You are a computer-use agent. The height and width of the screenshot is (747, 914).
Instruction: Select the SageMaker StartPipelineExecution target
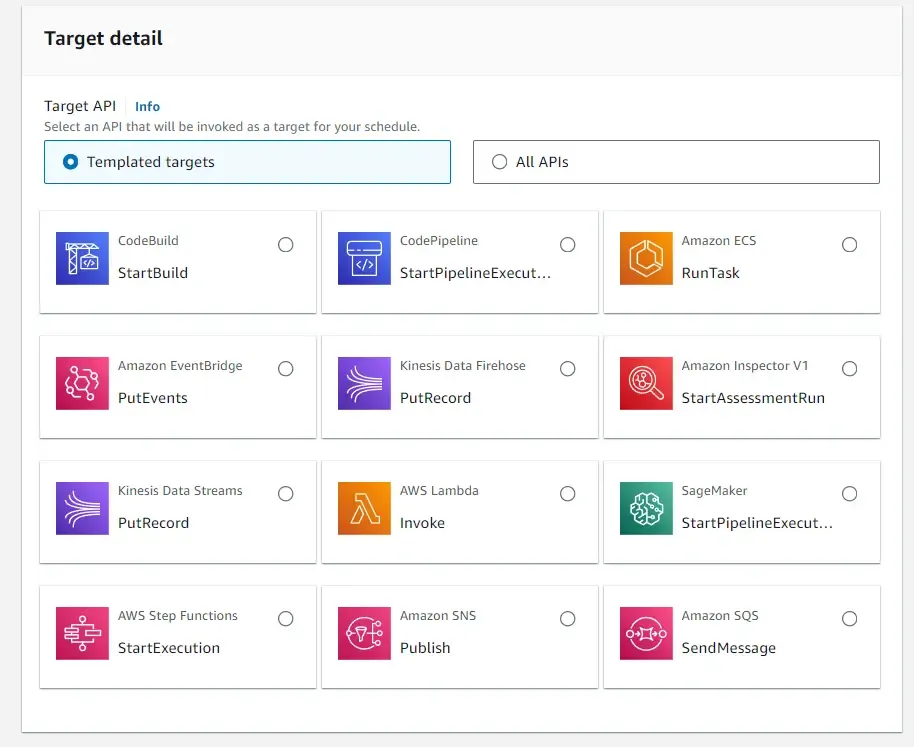tap(850, 494)
